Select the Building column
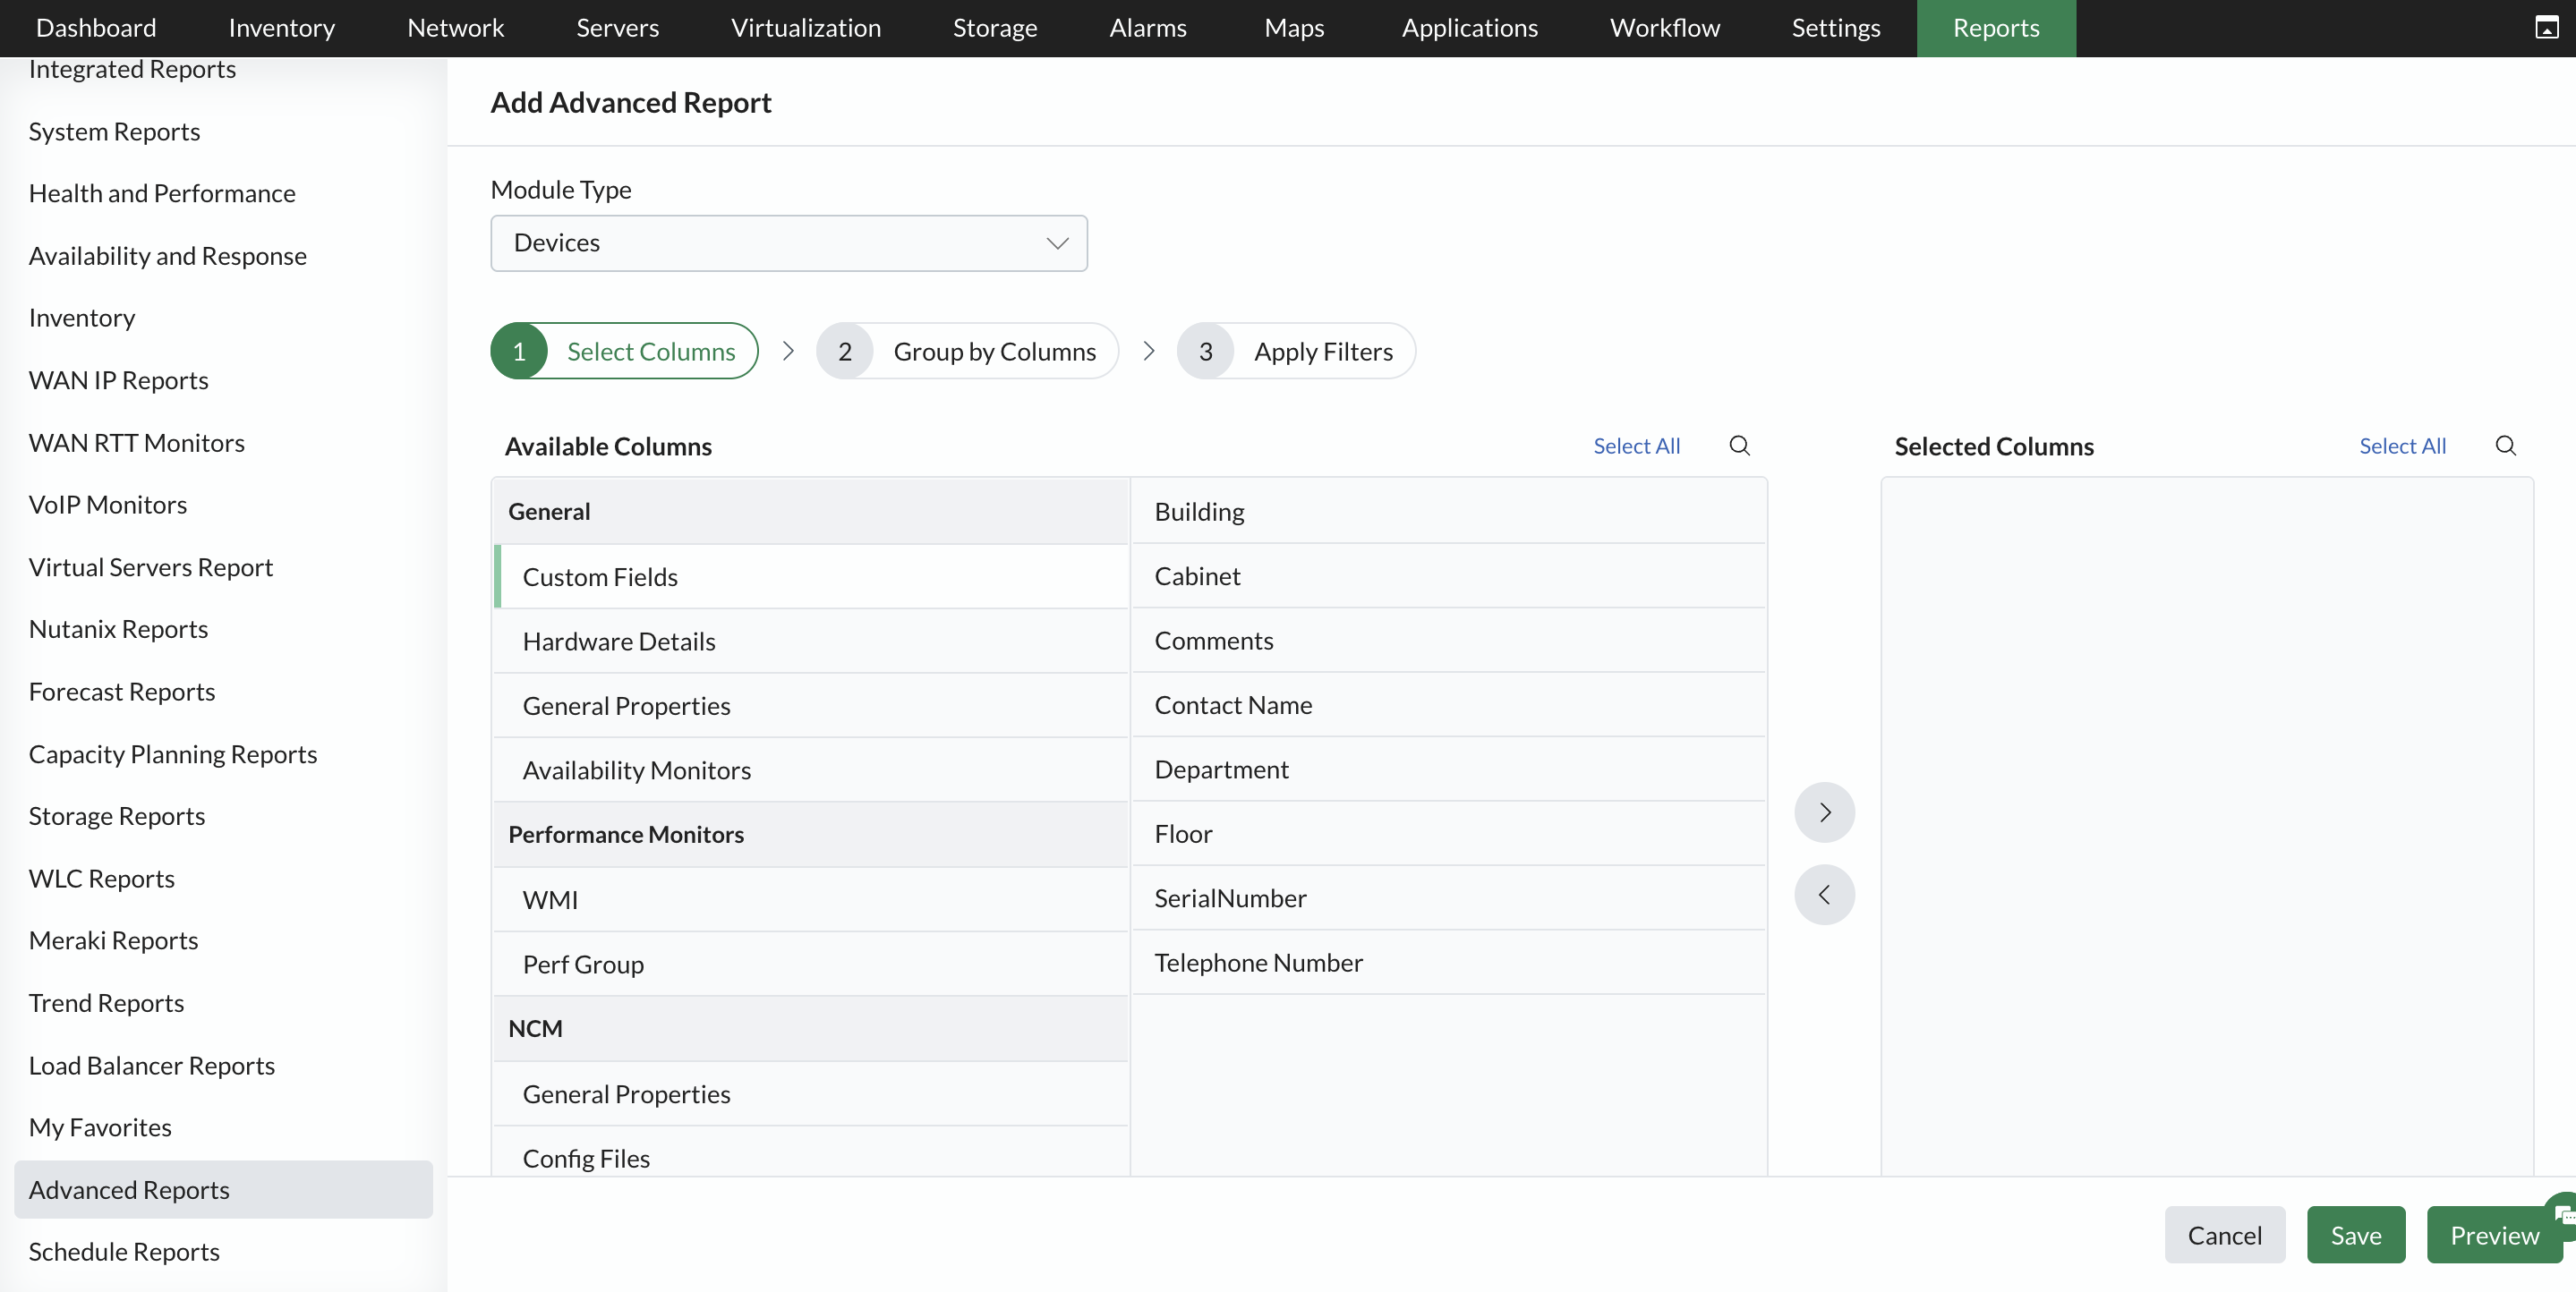The width and height of the screenshot is (2576, 1292). pyautogui.click(x=1449, y=512)
